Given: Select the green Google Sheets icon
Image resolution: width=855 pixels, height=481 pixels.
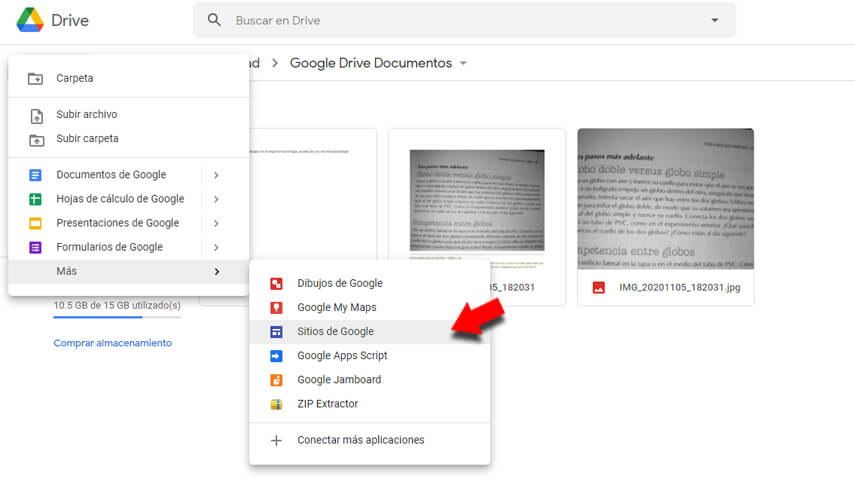Looking at the screenshot, I should click(36, 199).
